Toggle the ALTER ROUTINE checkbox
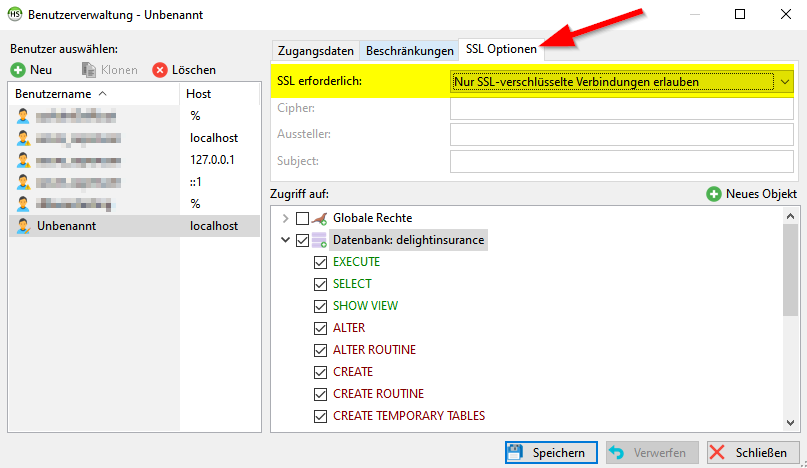Viewport: 807px width, 468px height. pos(321,350)
